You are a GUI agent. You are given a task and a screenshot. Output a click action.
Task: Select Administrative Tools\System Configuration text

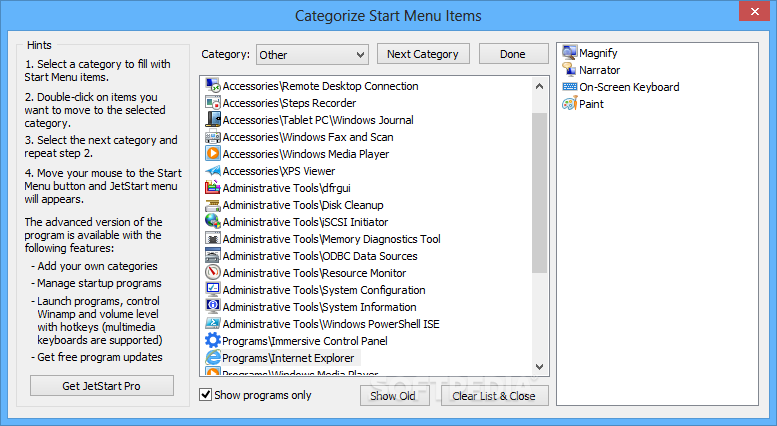point(324,290)
